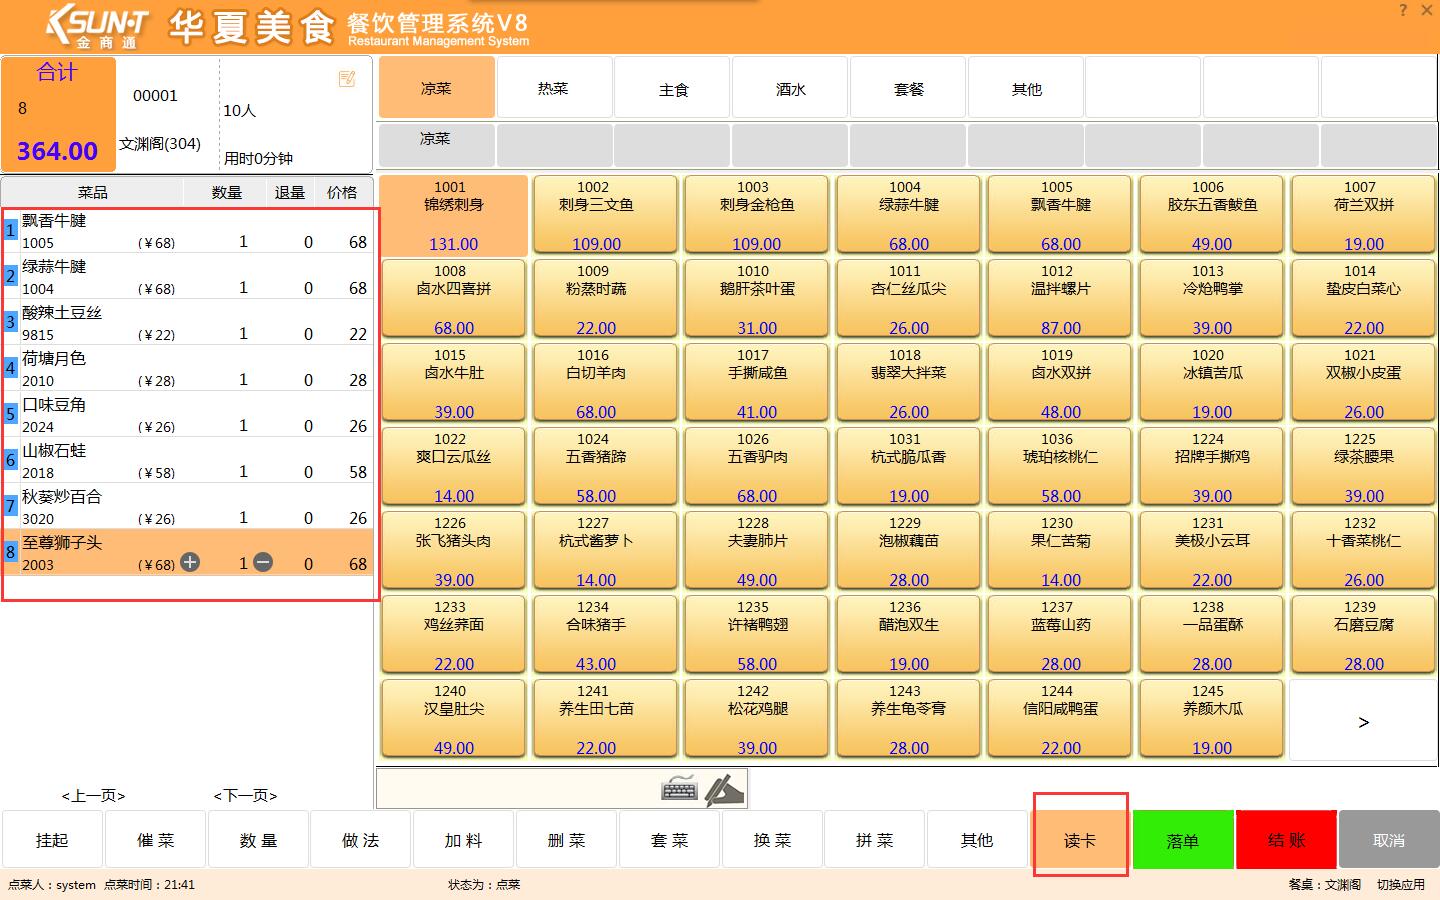The width and height of the screenshot is (1440, 900).
Task: Add dish 1224 招牌手撕鸡
Action: coord(1211,467)
